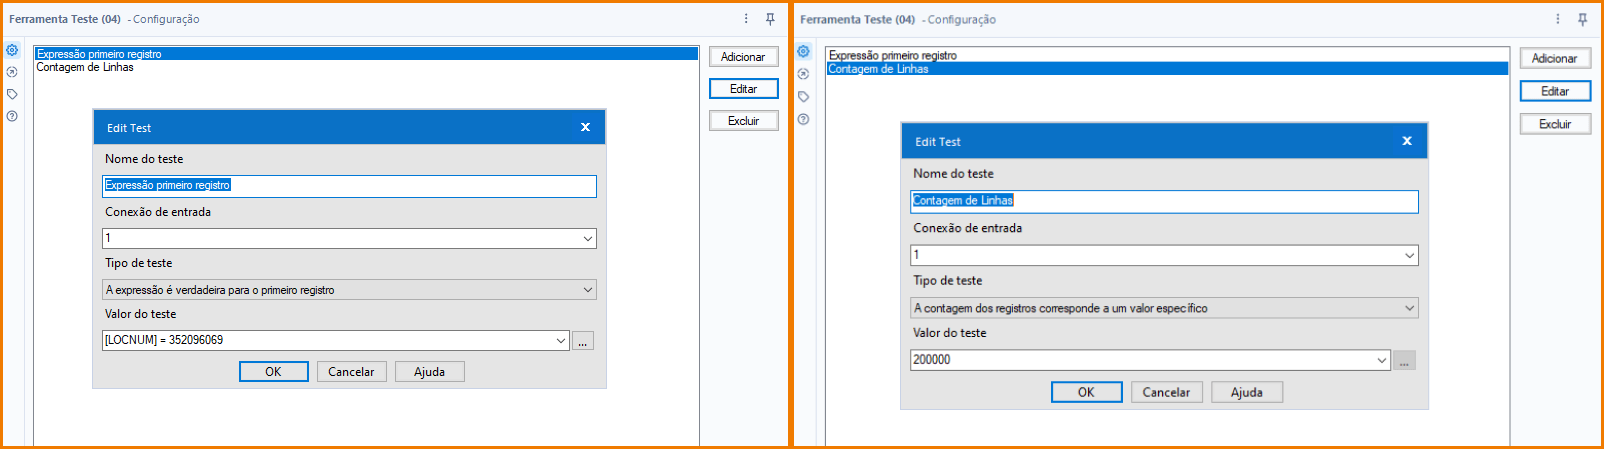Viewport: 1604px width, 449px height.
Task: Click pin icon in right panel header
Action: click(x=1582, y=19)
